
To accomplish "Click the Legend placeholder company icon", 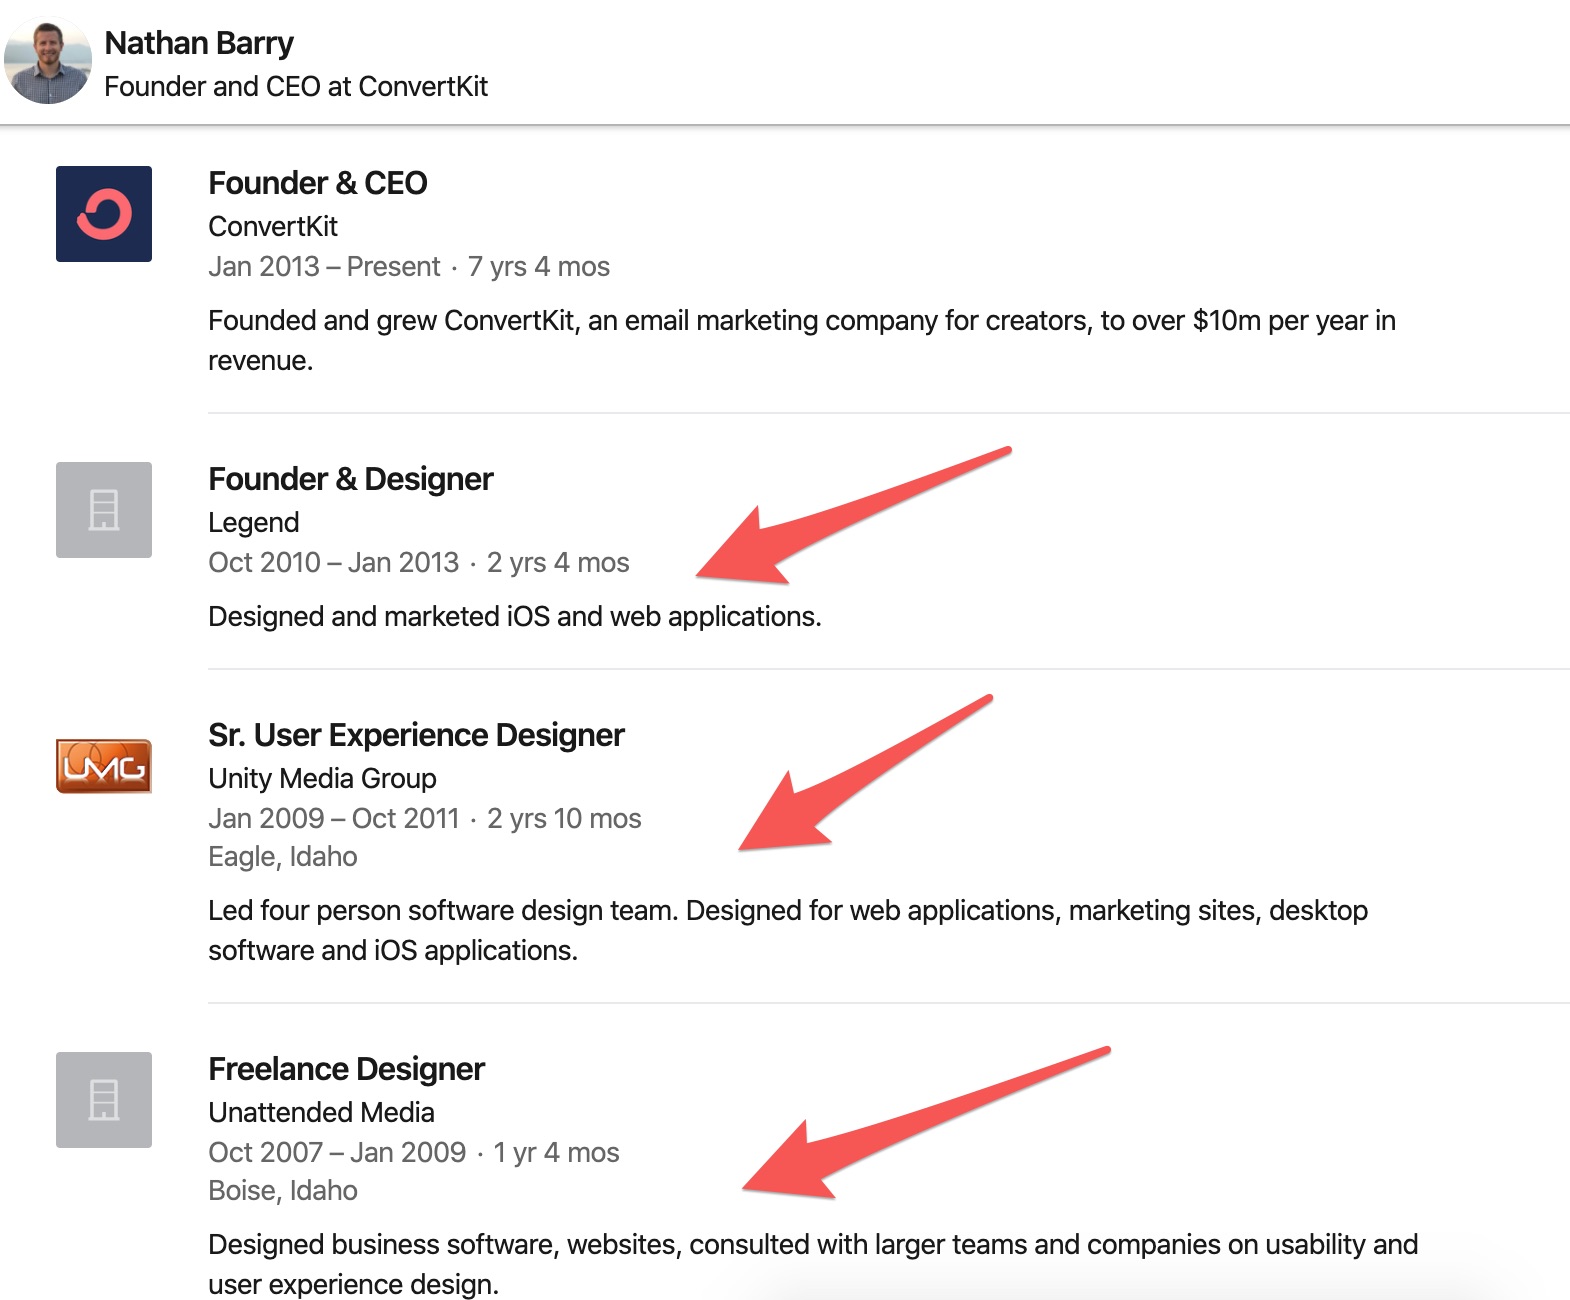I will pyautogui.click(x=104, y=510).
